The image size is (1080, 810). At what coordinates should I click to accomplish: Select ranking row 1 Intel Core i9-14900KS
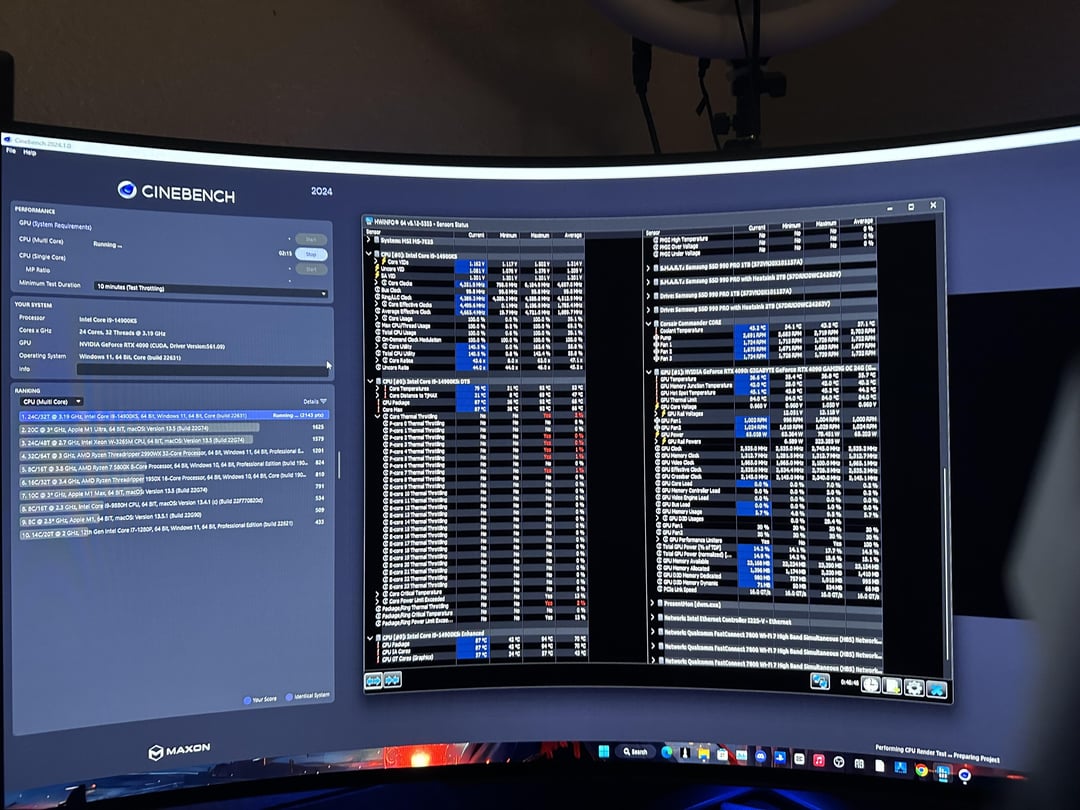174,416
